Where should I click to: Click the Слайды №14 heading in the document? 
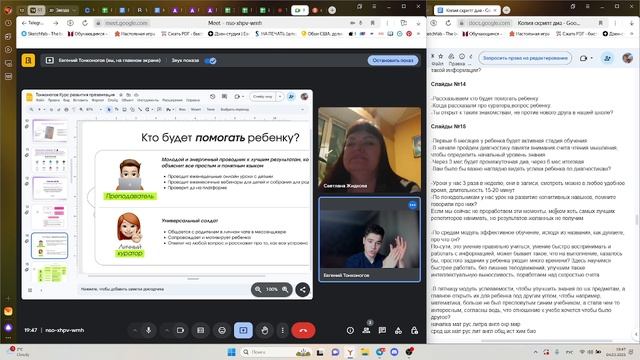[448, 84]
